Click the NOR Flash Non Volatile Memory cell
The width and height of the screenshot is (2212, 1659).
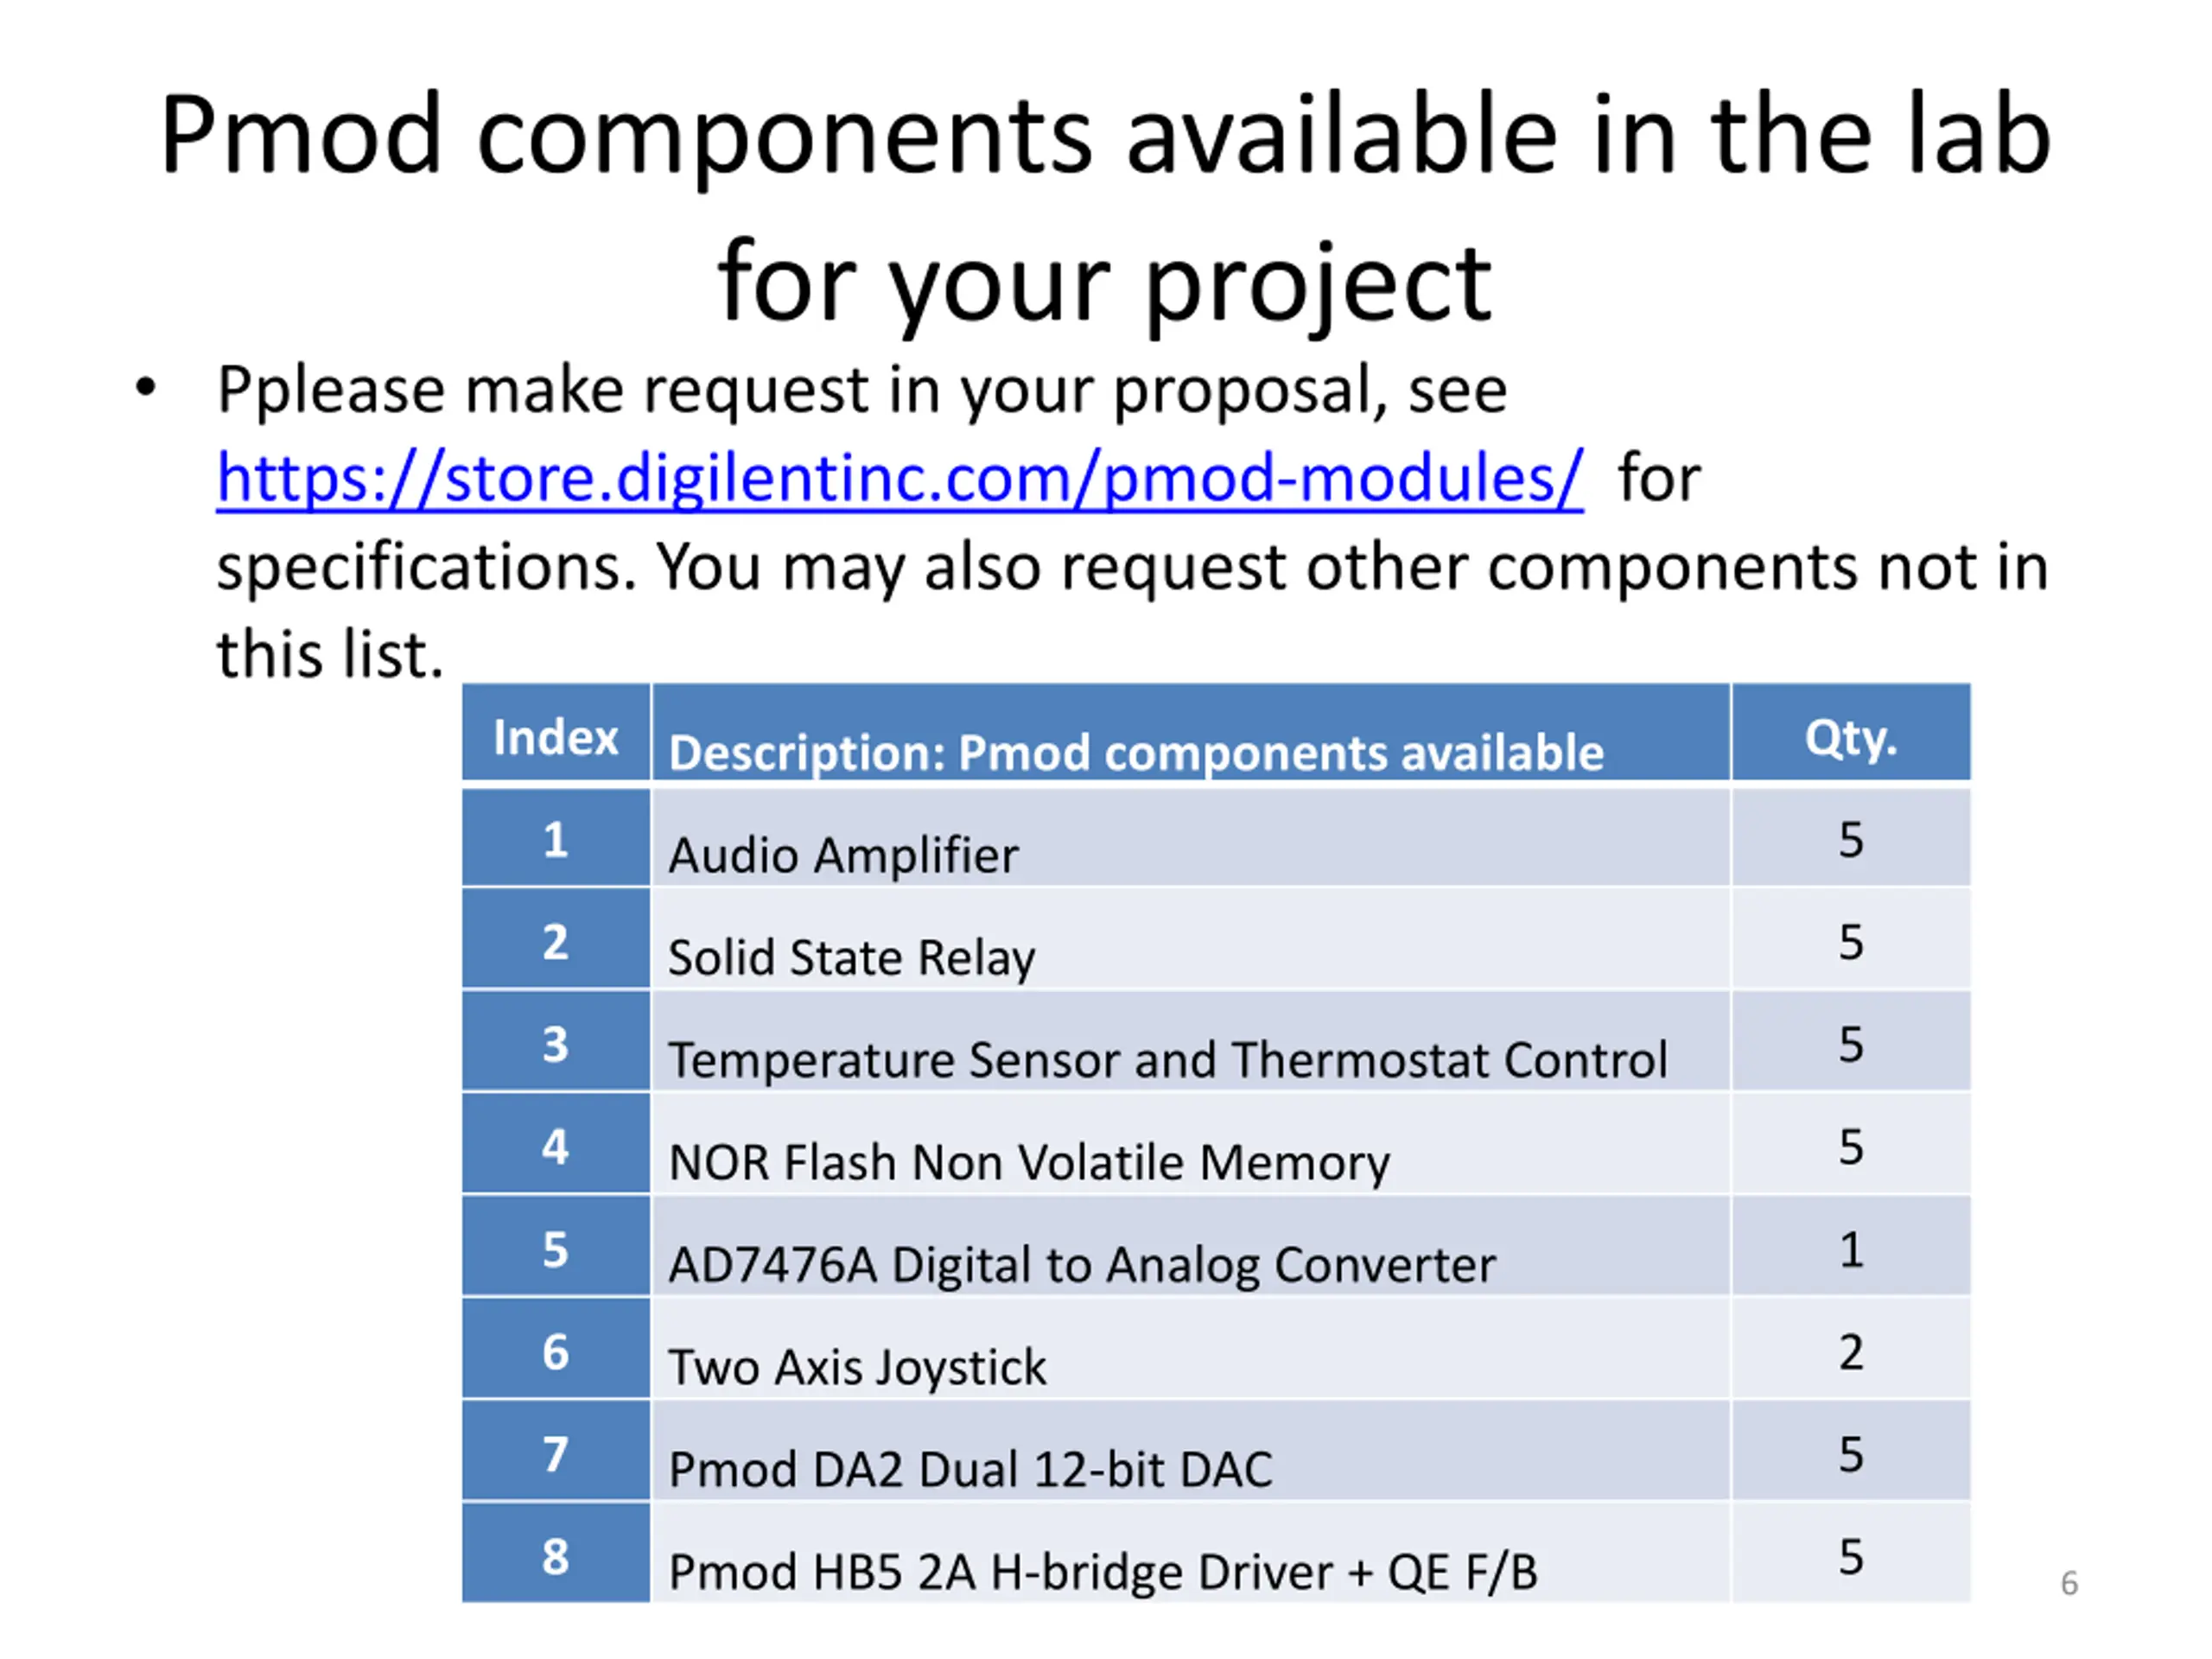pos(1190,1144)
